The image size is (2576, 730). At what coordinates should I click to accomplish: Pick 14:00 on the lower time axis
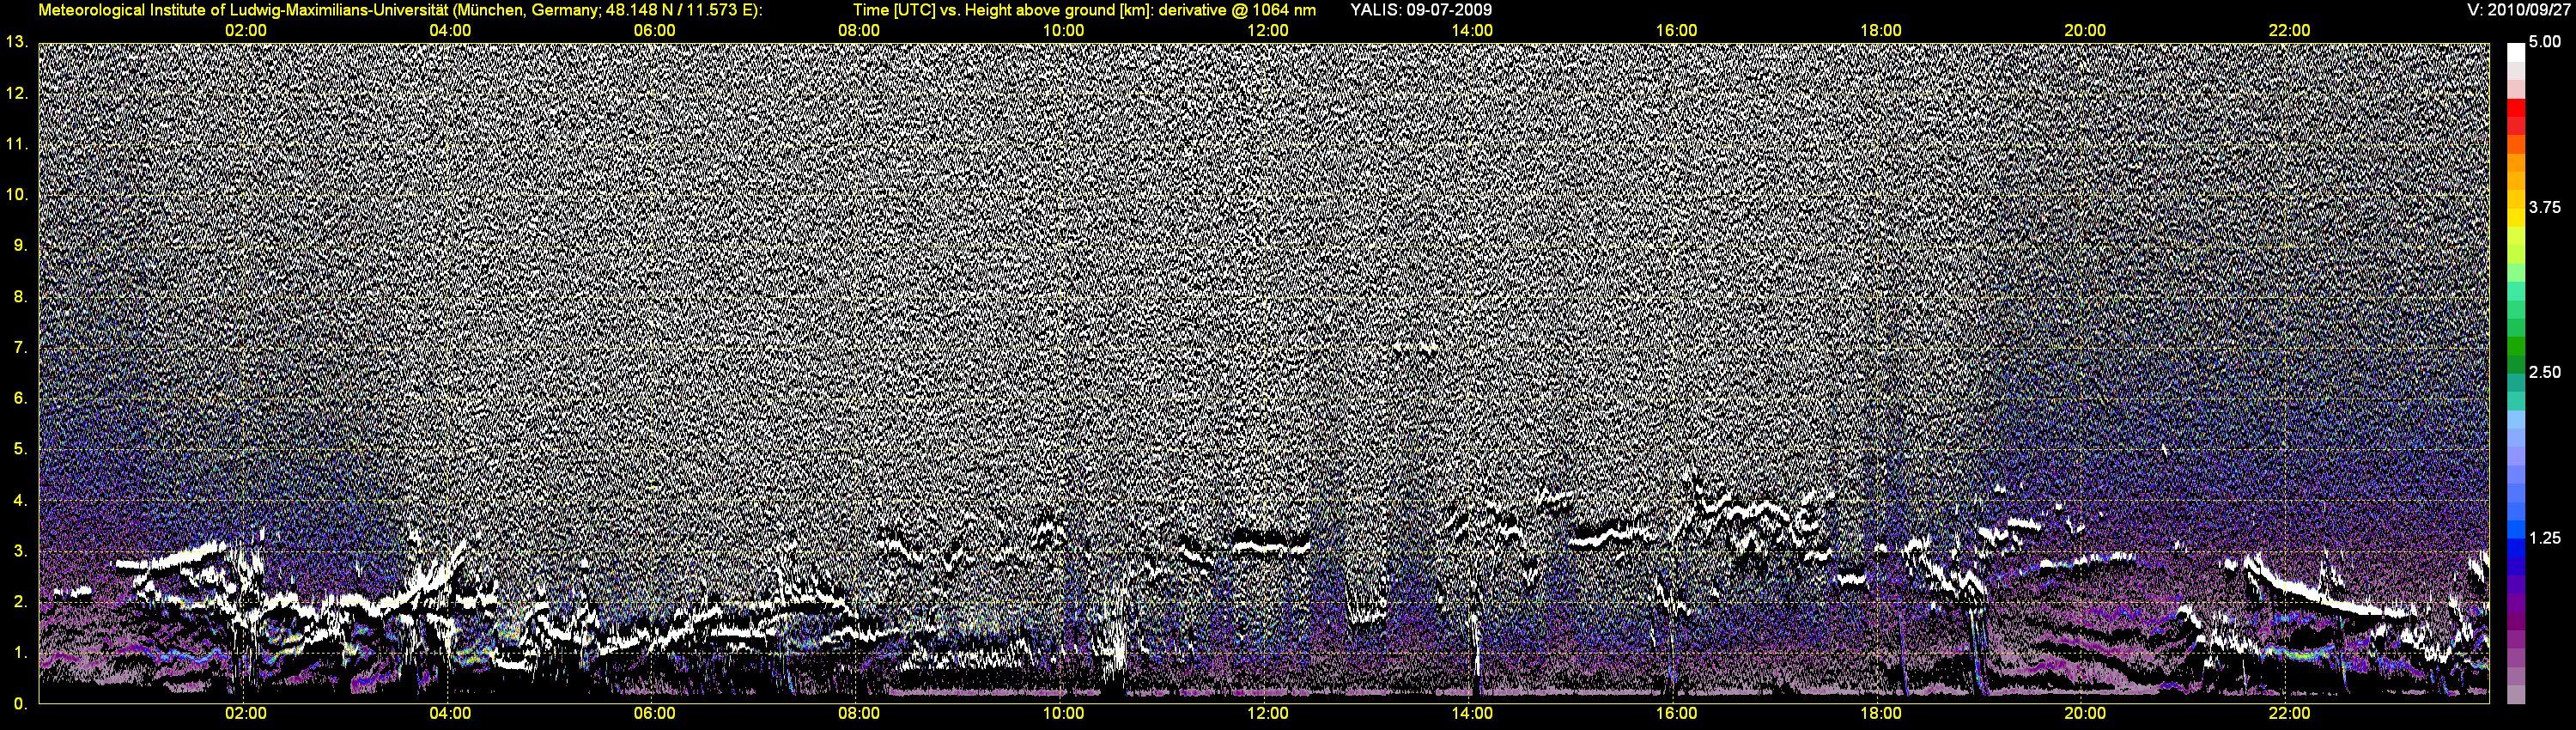point(1472,713)
